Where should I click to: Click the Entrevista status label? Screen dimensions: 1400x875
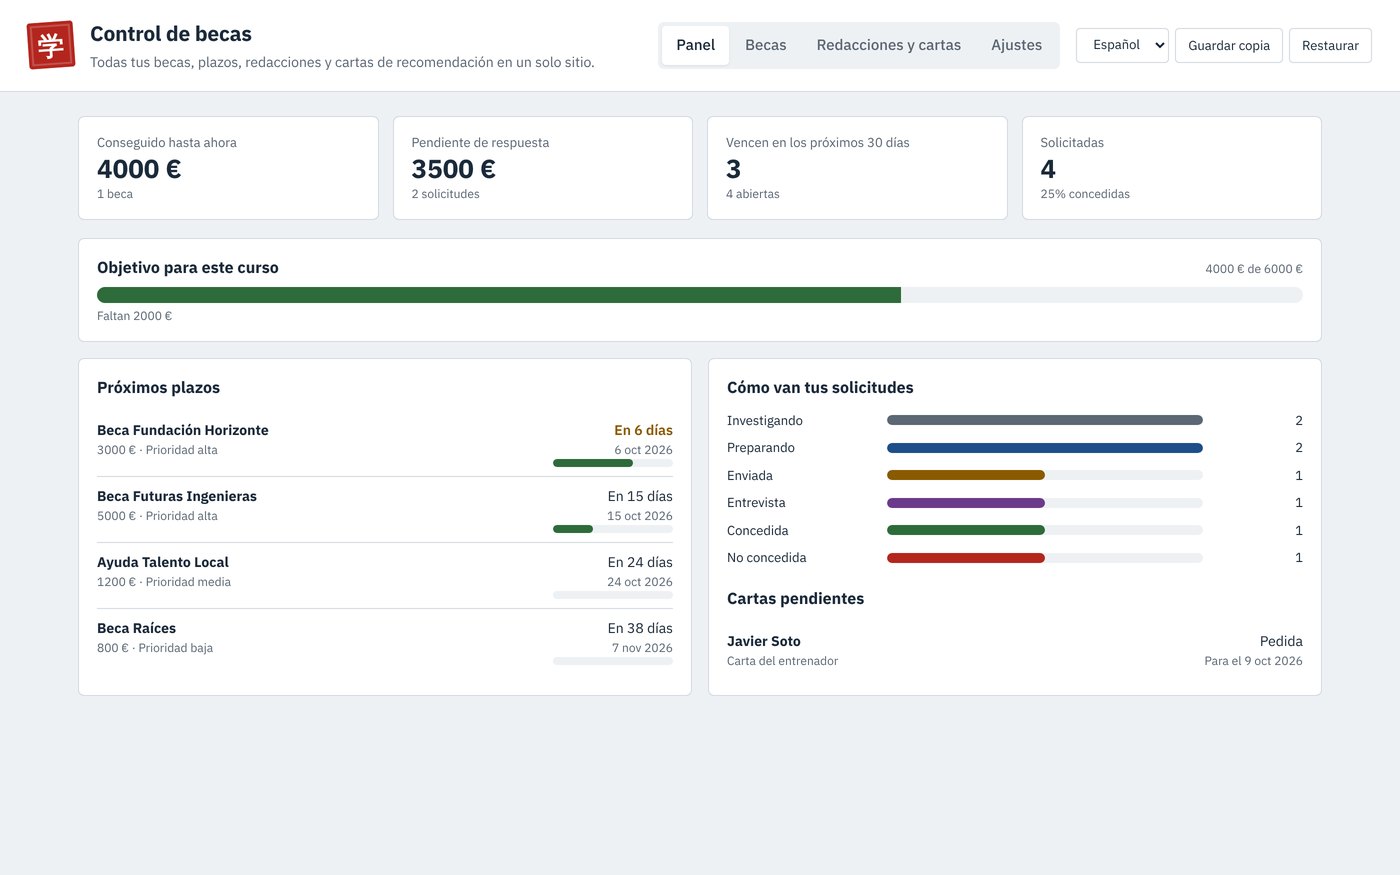pyautogui.click(x=756, y=503)
